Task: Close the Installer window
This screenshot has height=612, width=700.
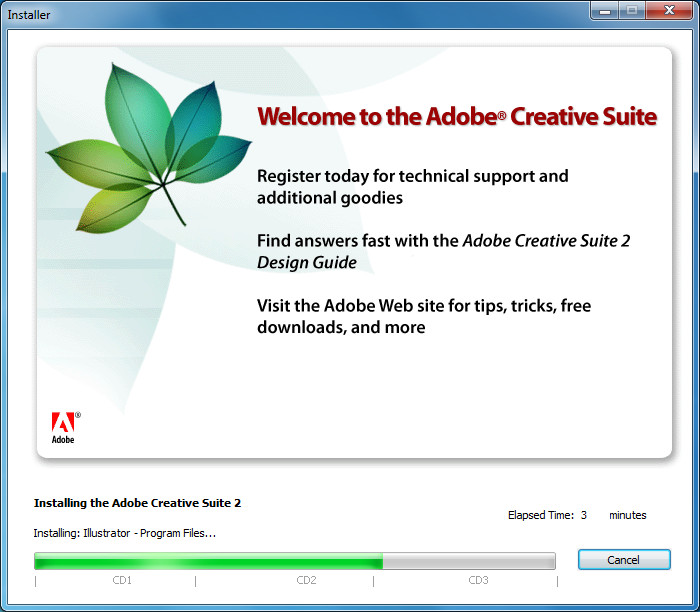Action: [x=669, y=10]
